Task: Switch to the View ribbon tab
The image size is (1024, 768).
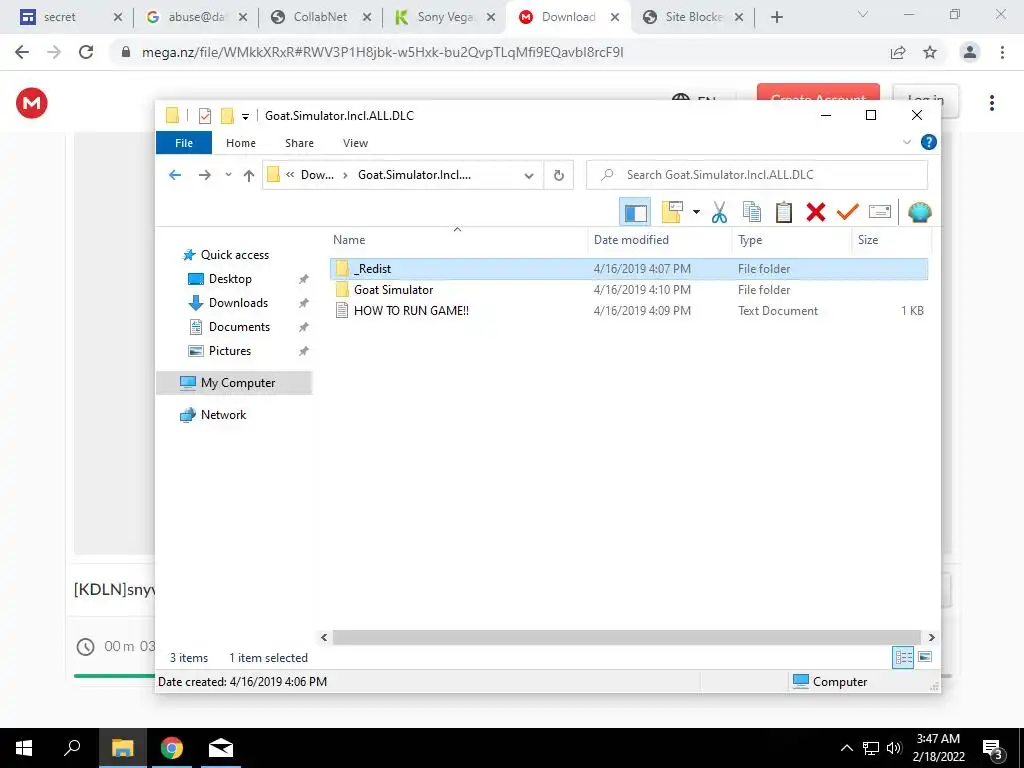Action: (x=355, y=143)
